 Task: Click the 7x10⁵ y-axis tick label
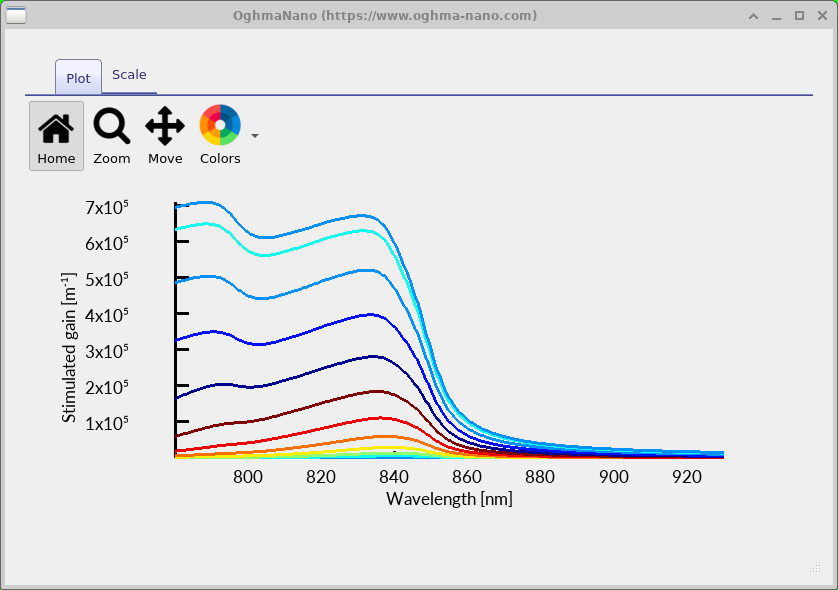(107, 207)
